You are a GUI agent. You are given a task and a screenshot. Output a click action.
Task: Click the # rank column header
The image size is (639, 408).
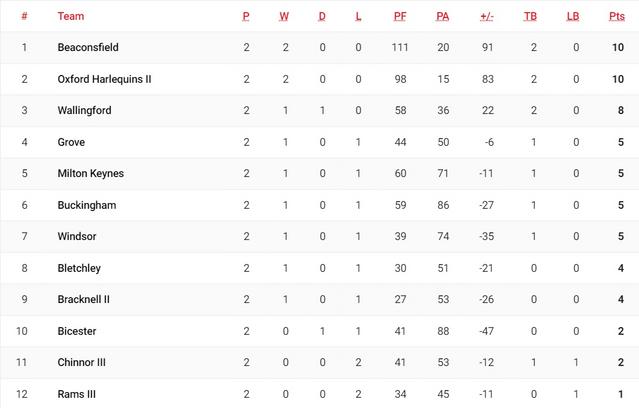point(24,16)
